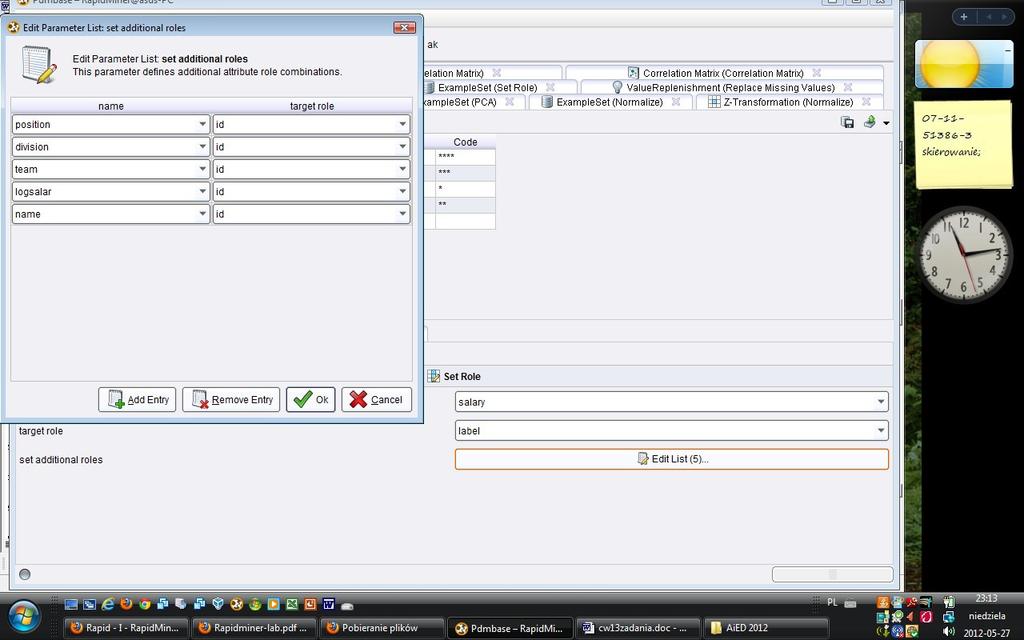Click the weather sun desktop gadget

pyautogui.click(x=963, y=63)
